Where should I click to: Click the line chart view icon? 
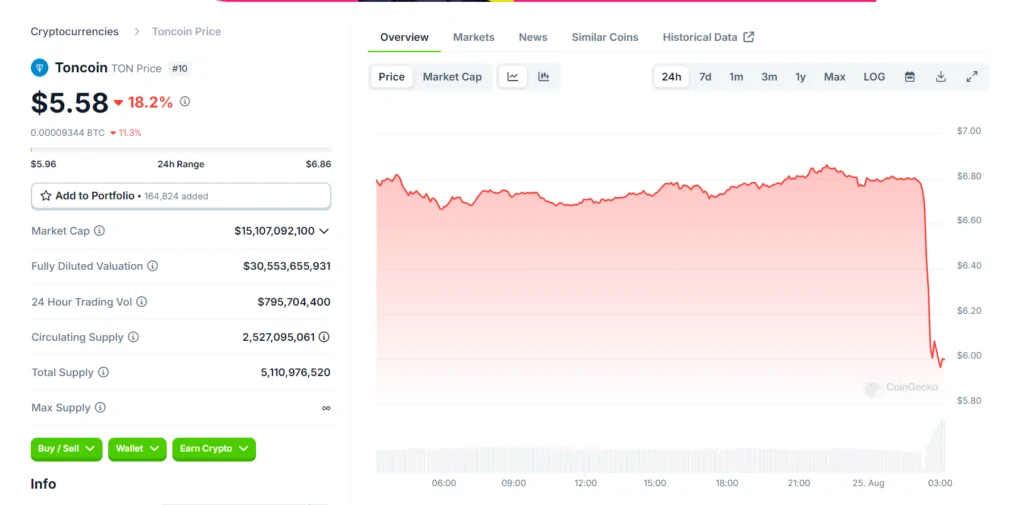click(512, 77)
